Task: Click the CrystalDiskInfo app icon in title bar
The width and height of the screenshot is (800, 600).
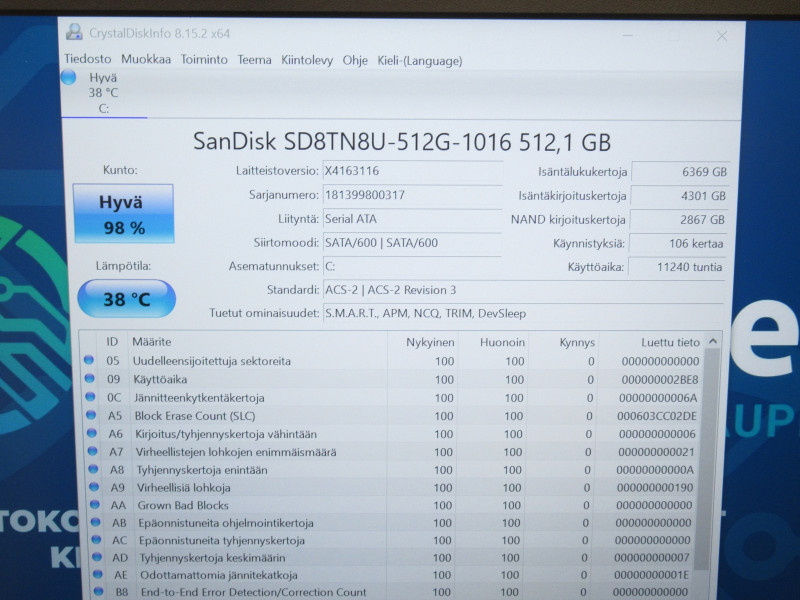Action: point(74,32)
